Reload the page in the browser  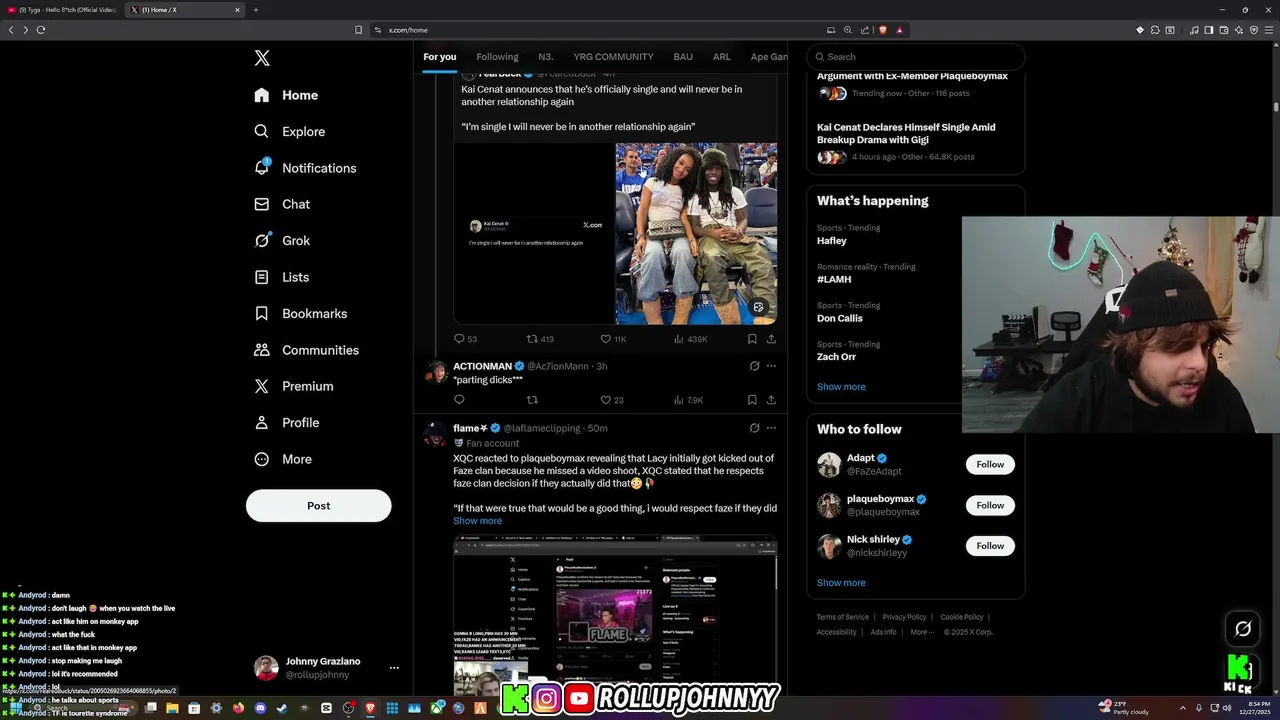[41, 30]
